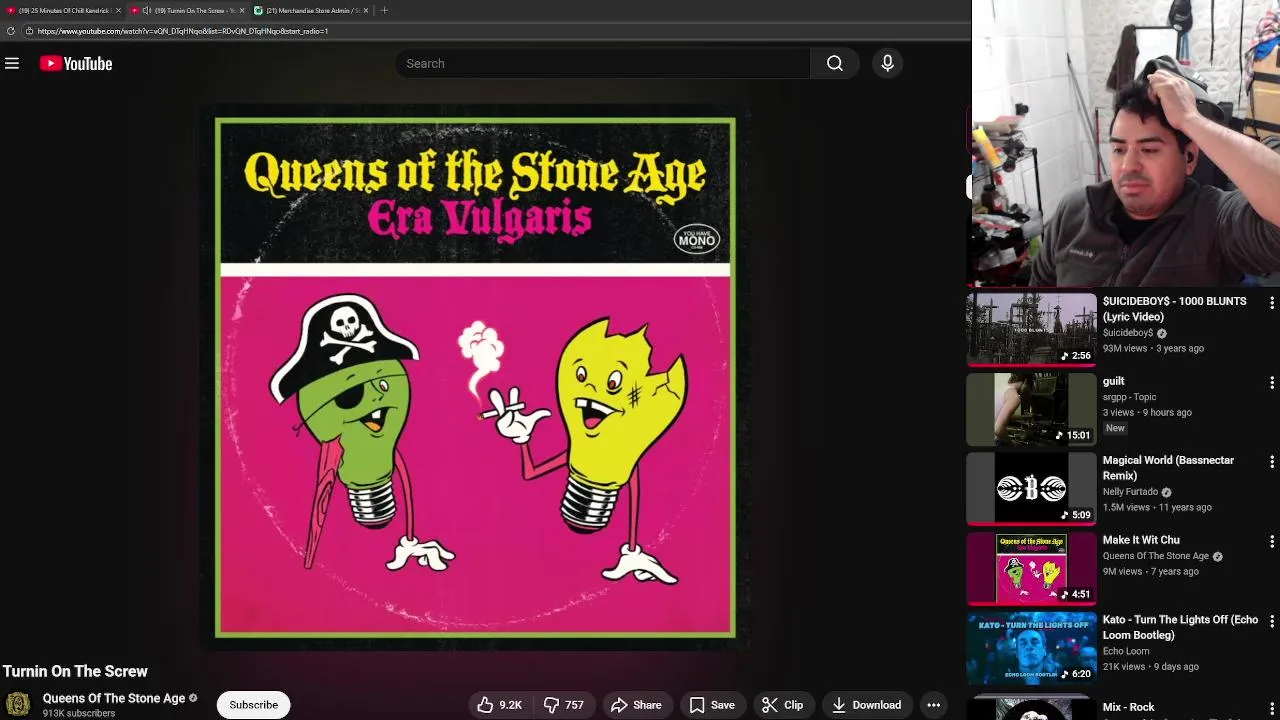Close the Merchandise Store Admin tab
Image resolution: width=1280 pixels, height=720 pixels.
(x=366, y=10)
